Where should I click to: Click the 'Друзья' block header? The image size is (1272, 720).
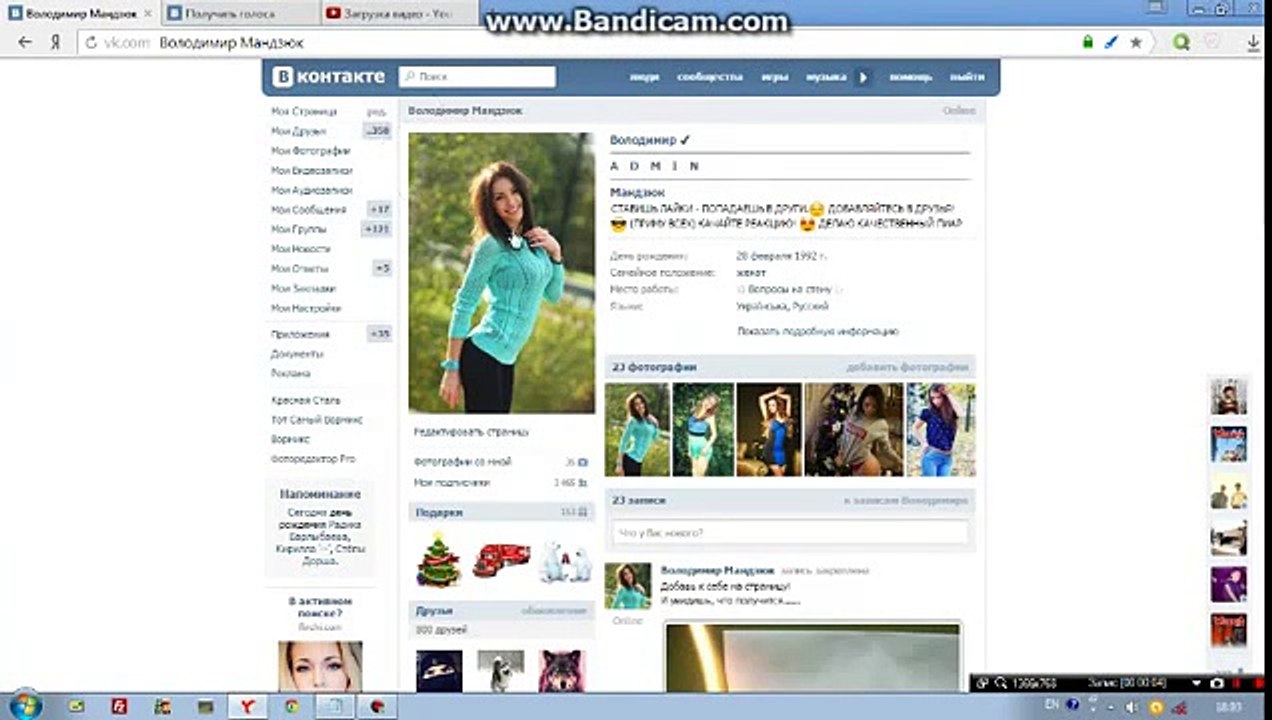tap(501, 610)
